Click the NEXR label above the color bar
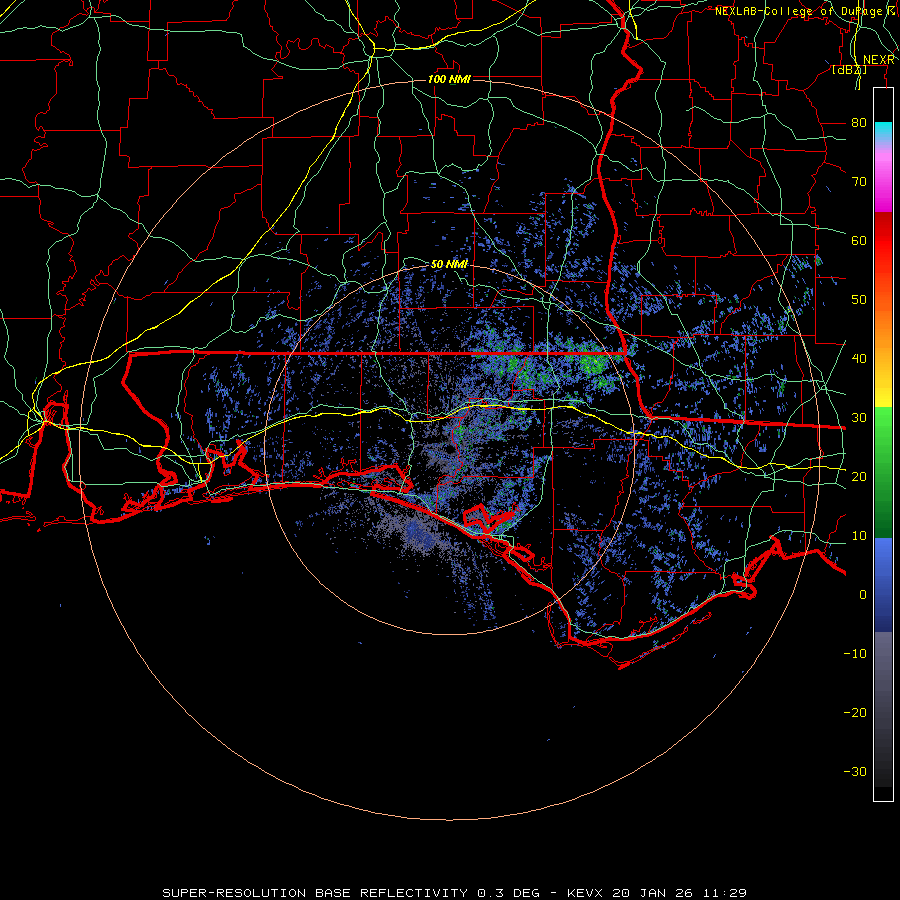The height and width of the screenshot is (900, 900). [879, 60]
